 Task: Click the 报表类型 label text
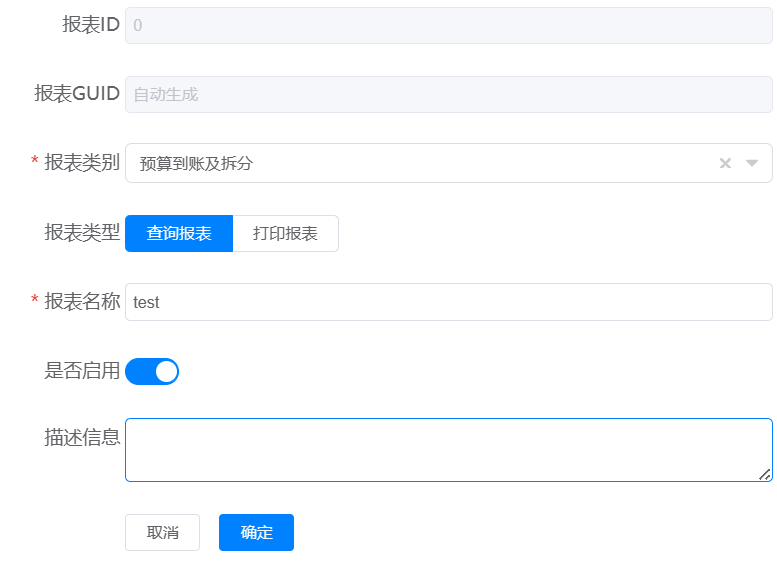(x=82, y=232)
